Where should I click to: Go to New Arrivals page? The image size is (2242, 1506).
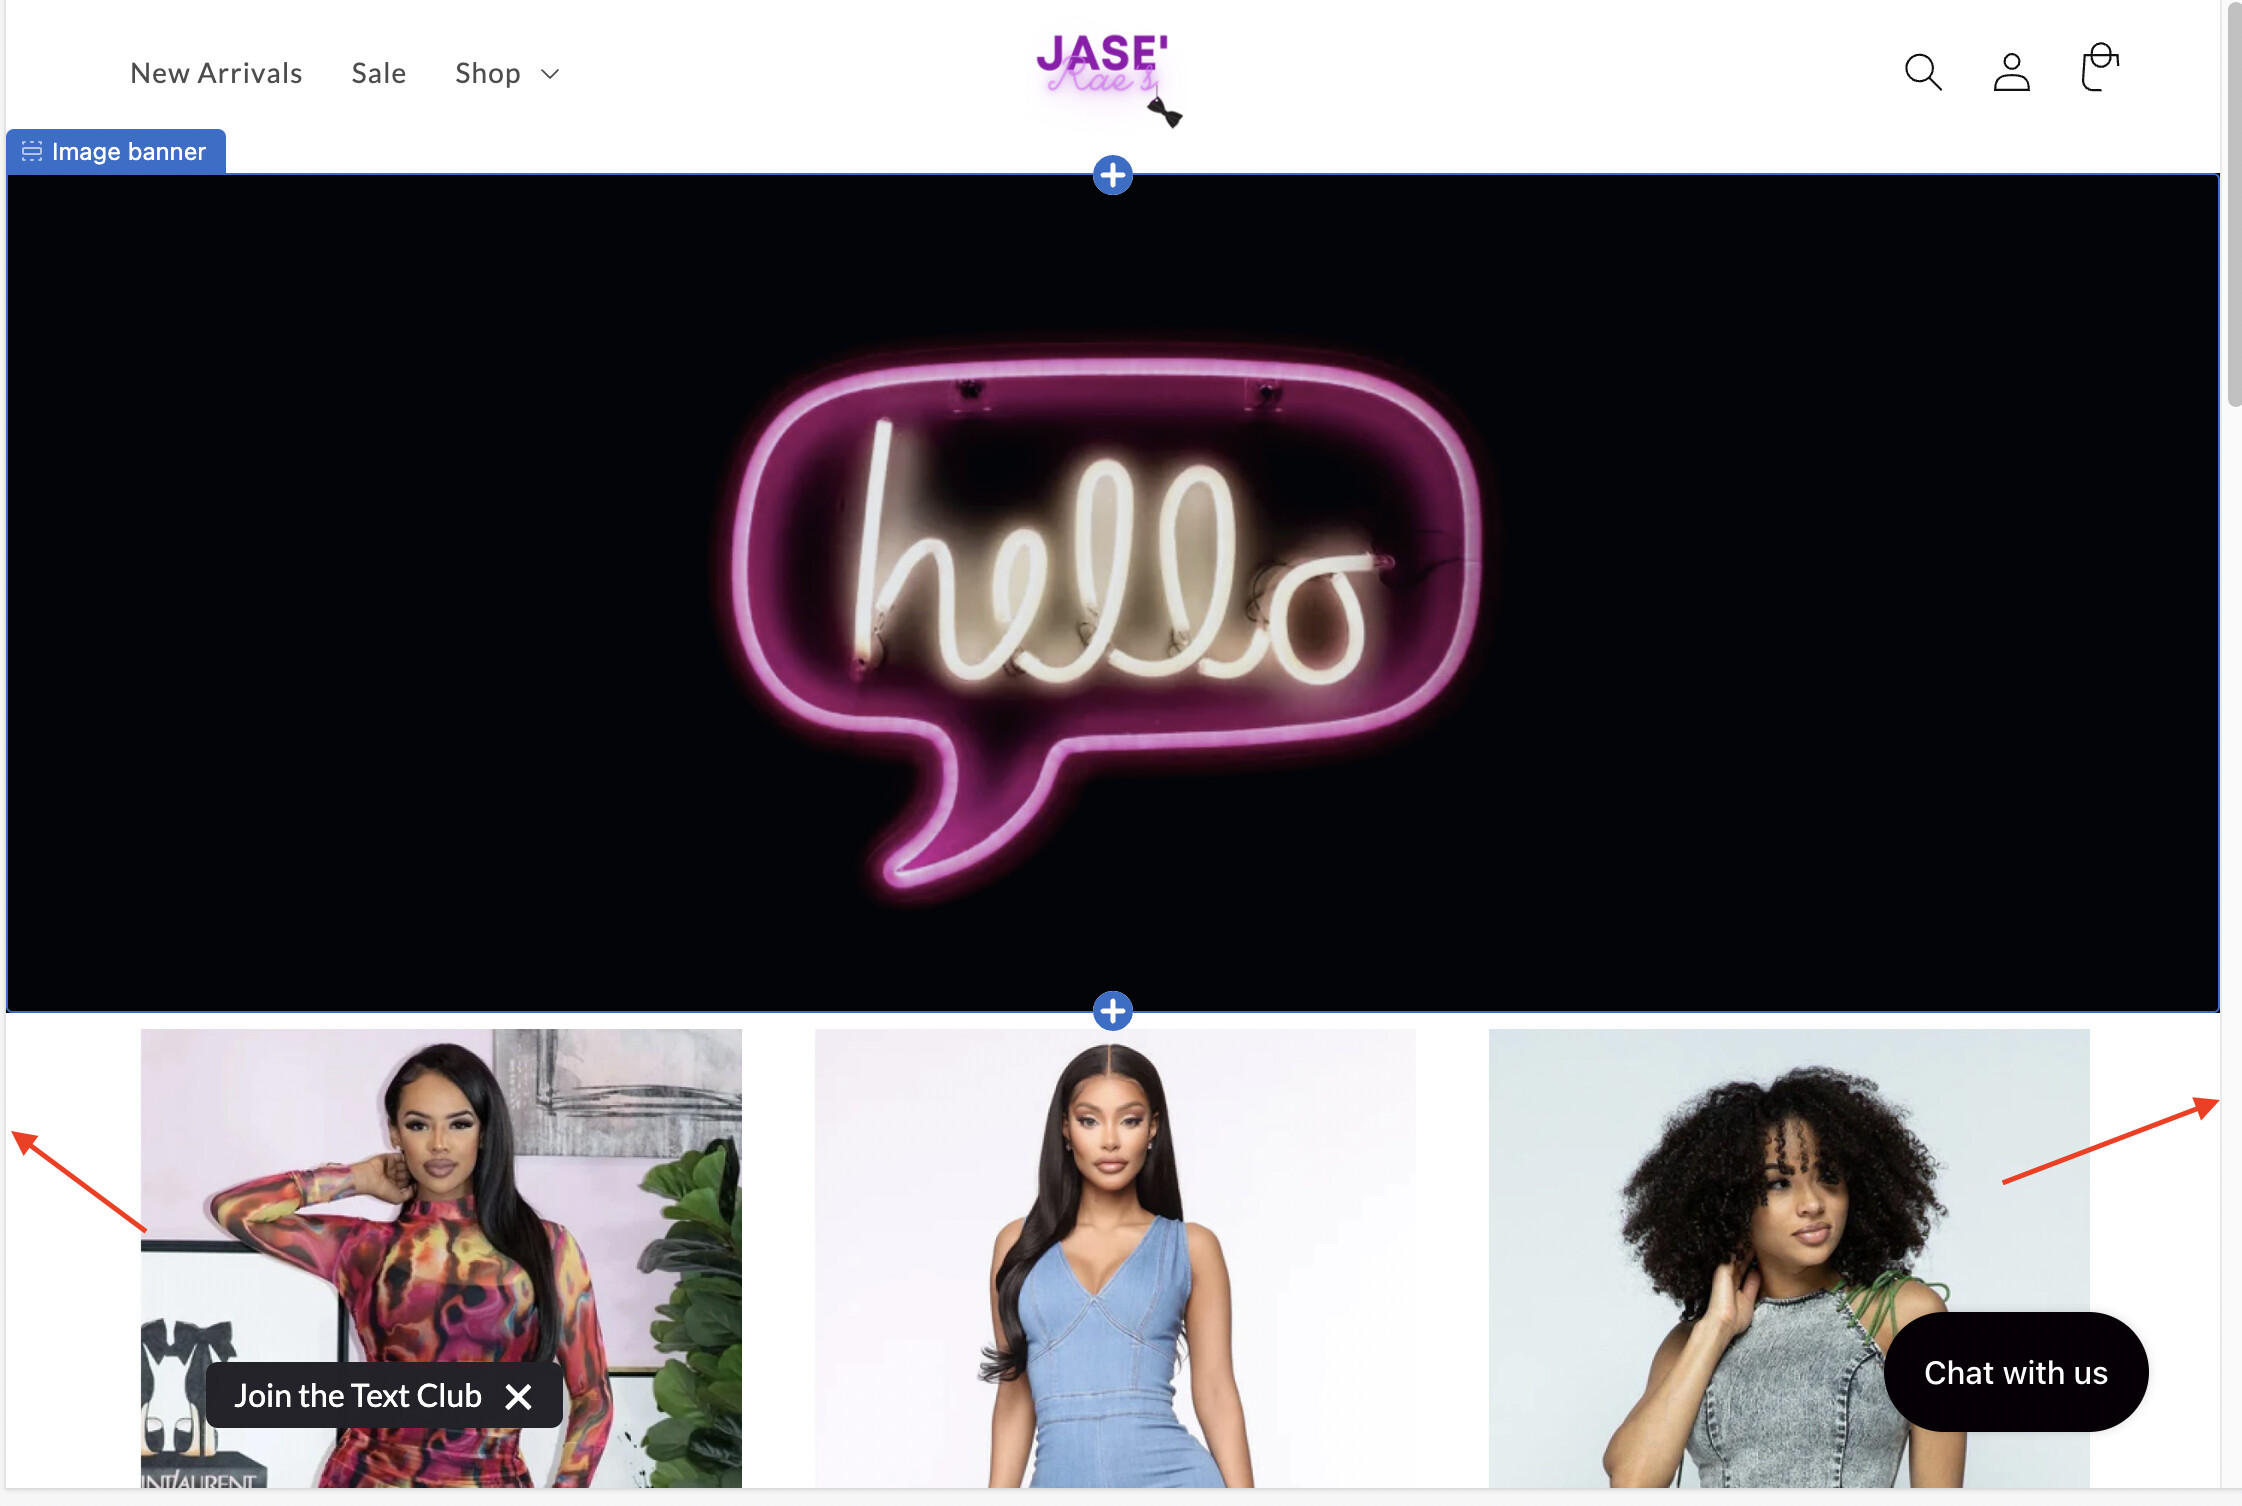click(x=216, y=73)
